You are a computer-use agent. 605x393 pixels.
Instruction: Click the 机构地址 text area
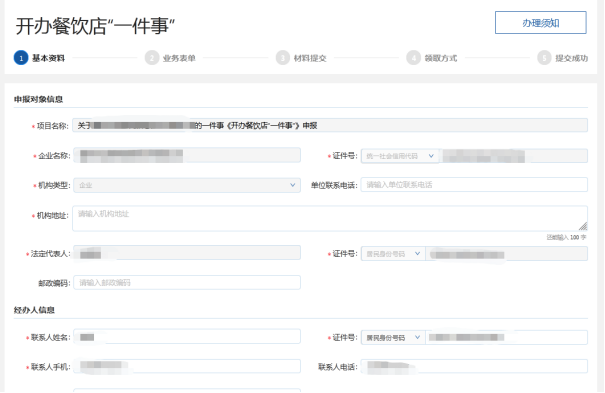[x=330, y=218]
